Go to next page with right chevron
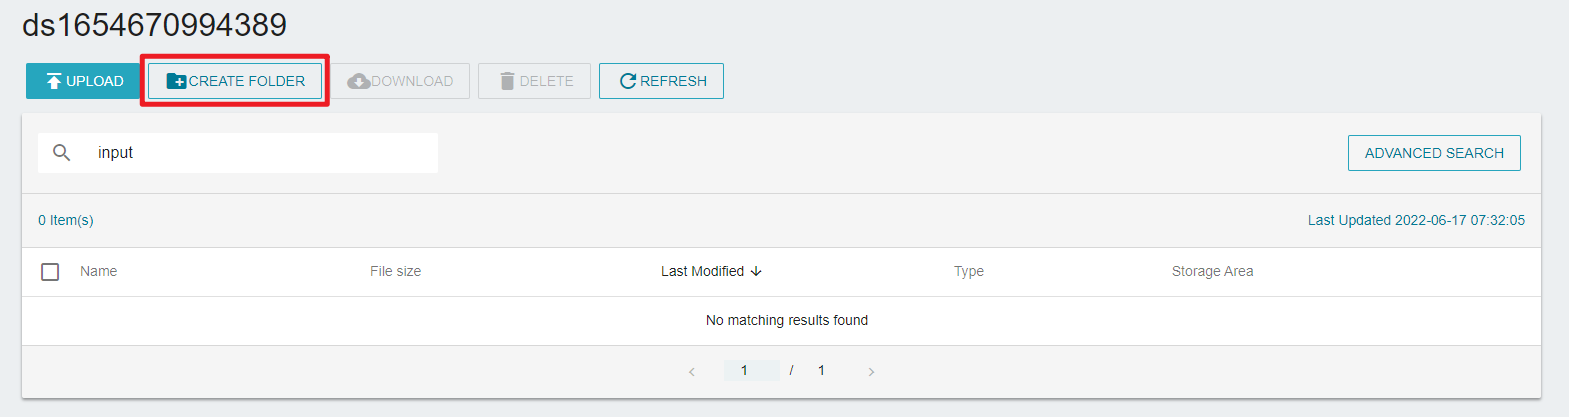Viewport: 1569px width, 417px height. tap(871, 372)
